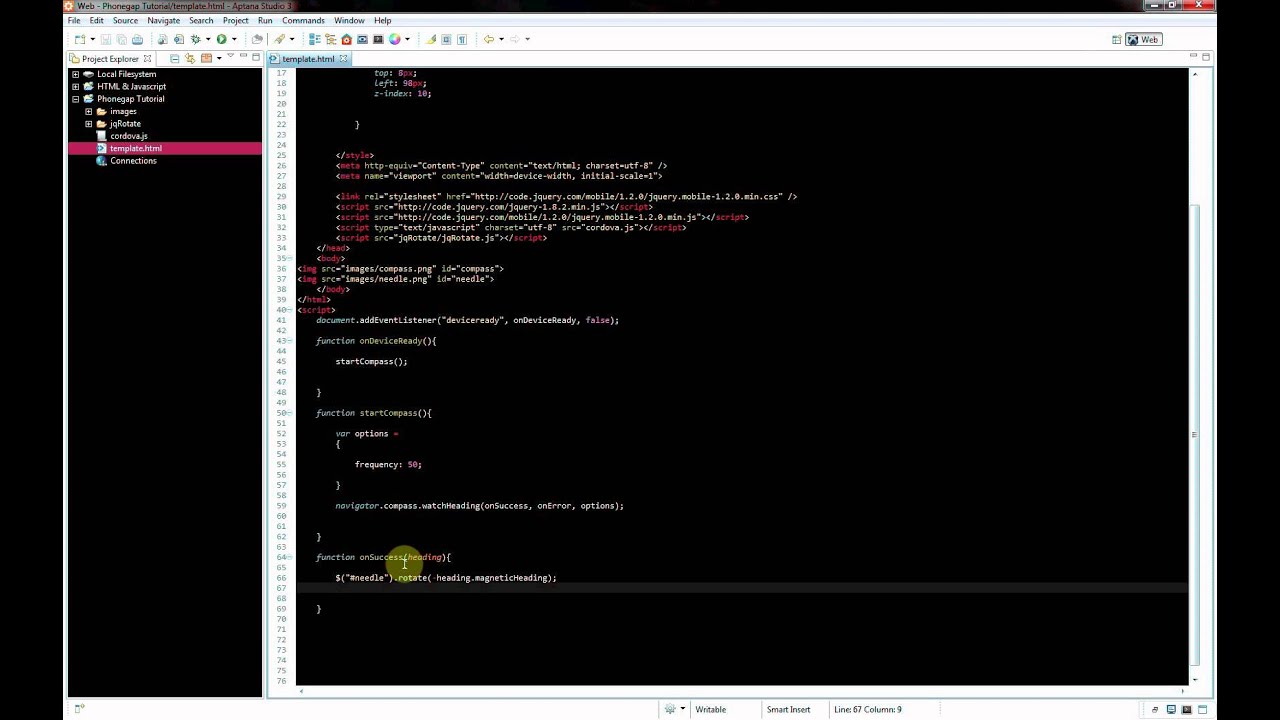This screenshot has width=1280, height=720.
Task: Click the green Run icon
Action: pos(221,39)
